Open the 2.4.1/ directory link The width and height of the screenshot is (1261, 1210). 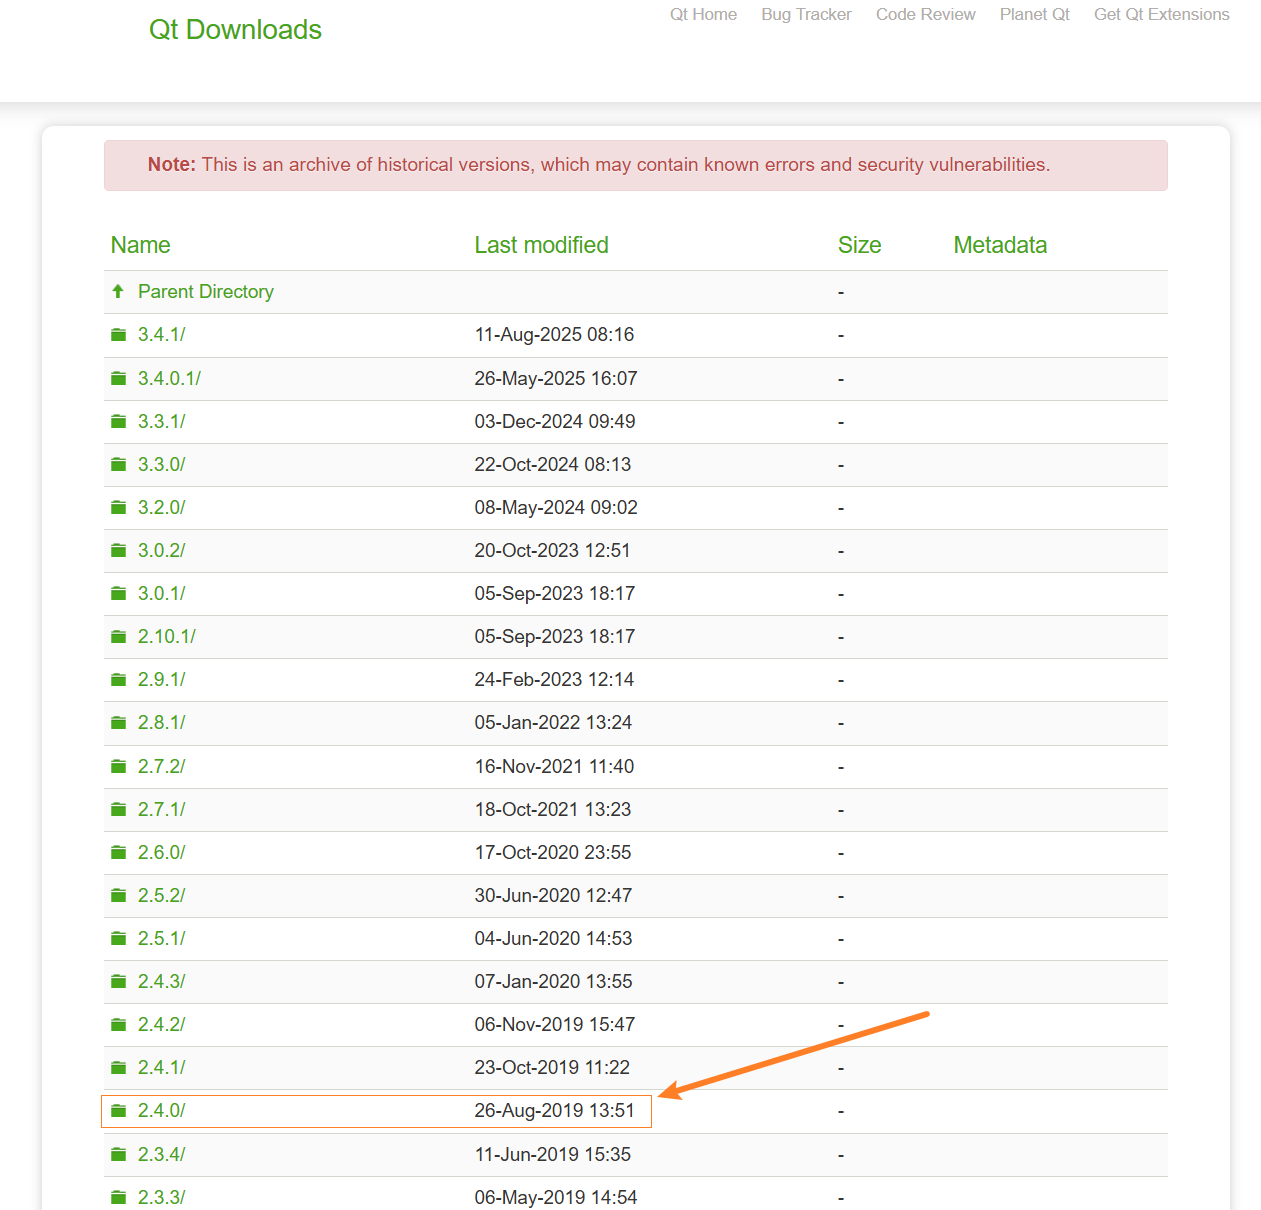coord(162,1067)
